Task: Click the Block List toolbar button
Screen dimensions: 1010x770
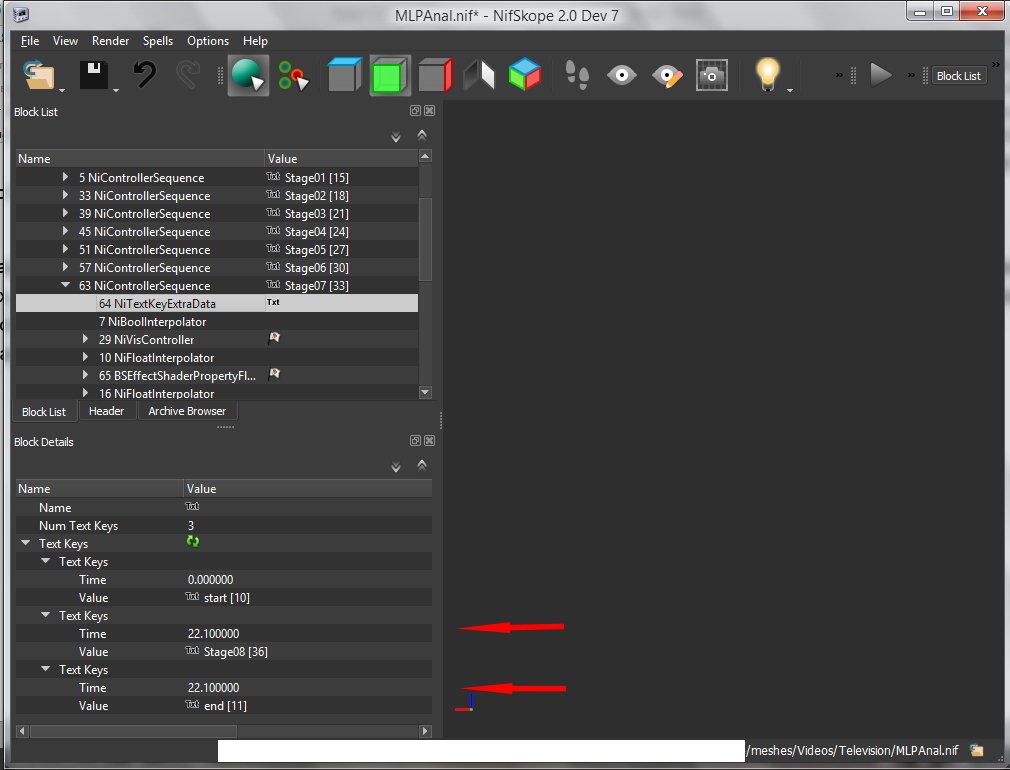Action: [958, 76]
